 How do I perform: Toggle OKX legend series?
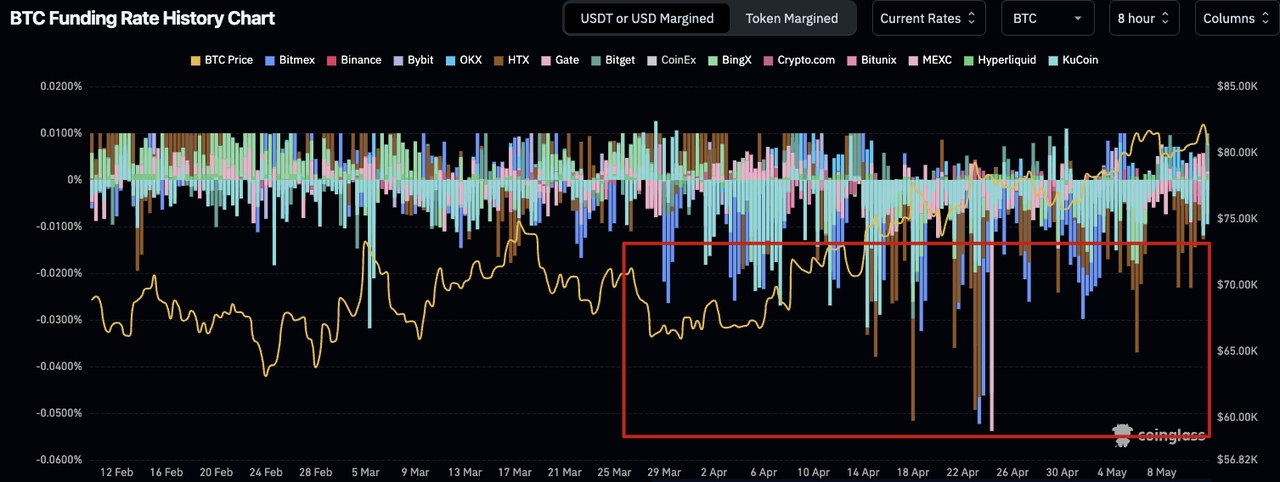(463, 60)
